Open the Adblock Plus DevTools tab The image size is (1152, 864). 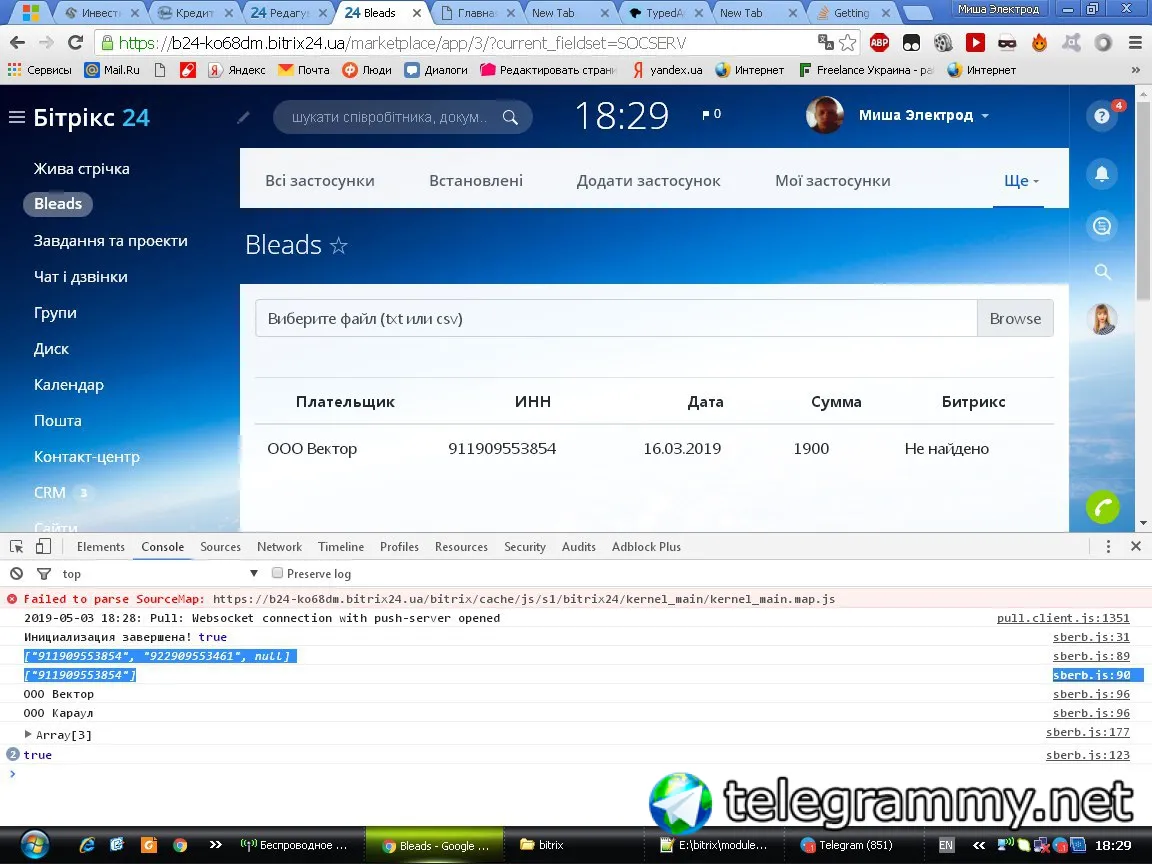point(647,547)
